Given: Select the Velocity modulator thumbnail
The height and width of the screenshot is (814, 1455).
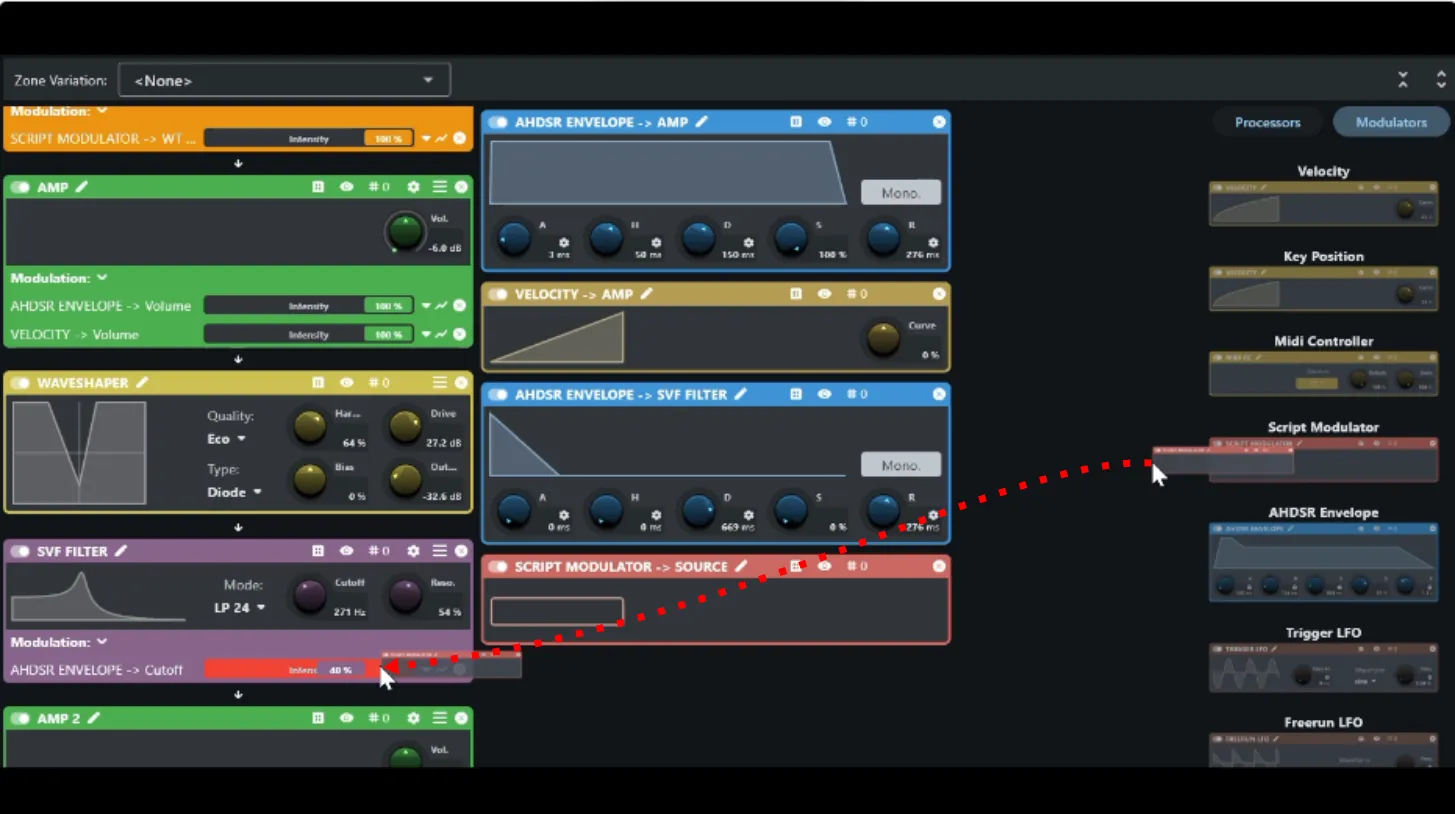Looking at the screenshot, I should click(1323, 203).
